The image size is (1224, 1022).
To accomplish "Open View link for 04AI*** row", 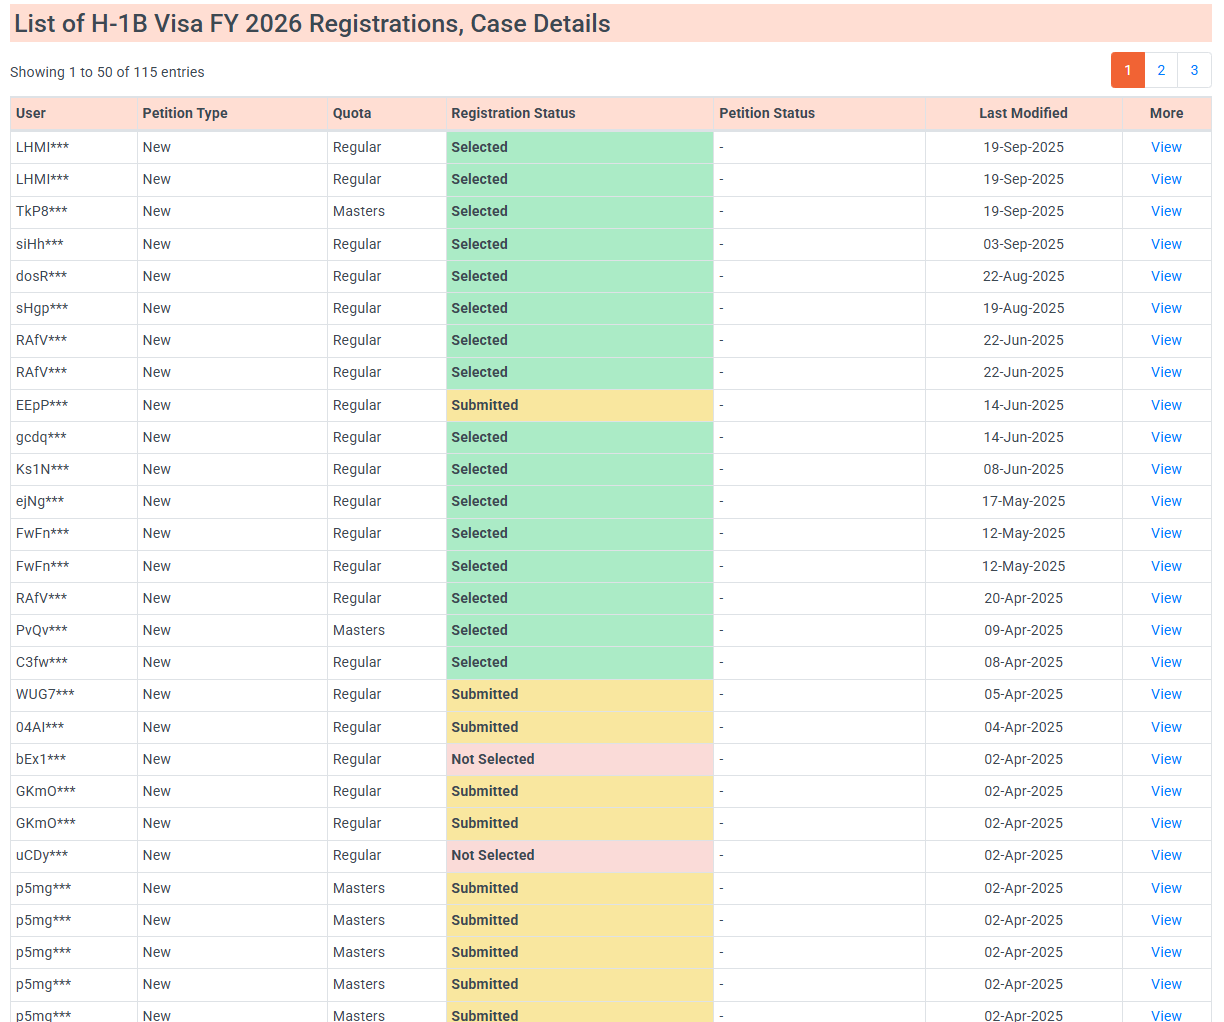I will (x=1166, y=727).
